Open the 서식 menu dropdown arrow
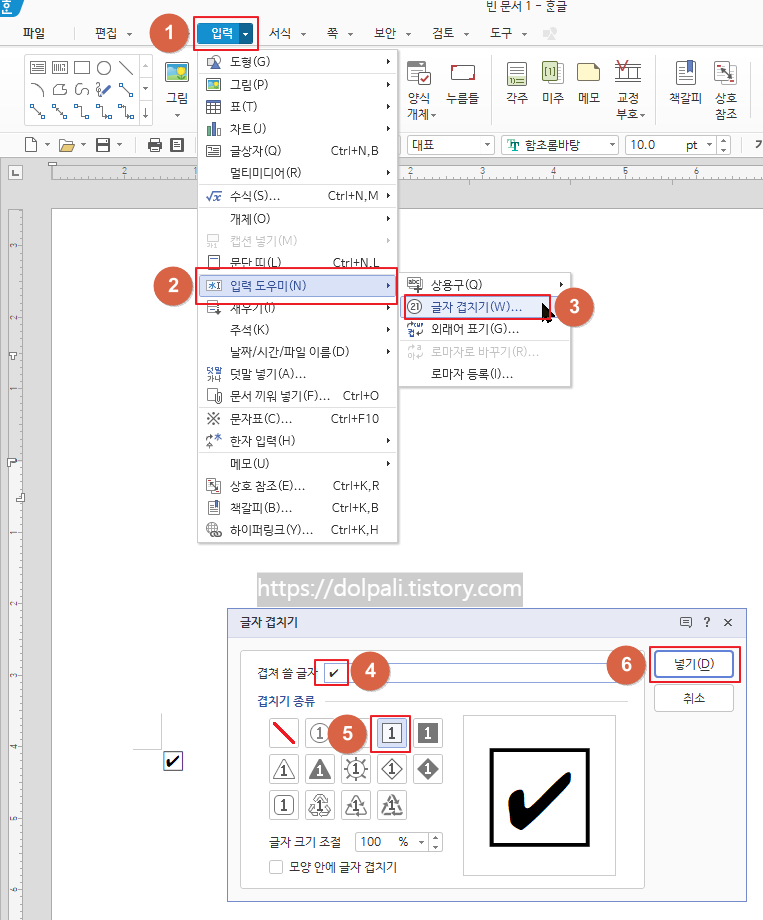Viewport: 763px width, 920px height. pyautogui.click(x=303, y=34)
